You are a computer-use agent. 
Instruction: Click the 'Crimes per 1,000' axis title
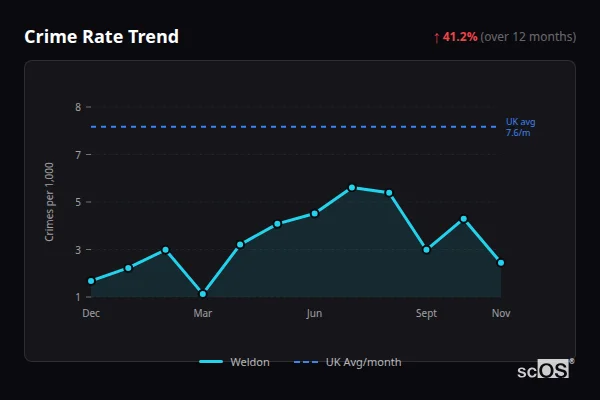[49, 202]
